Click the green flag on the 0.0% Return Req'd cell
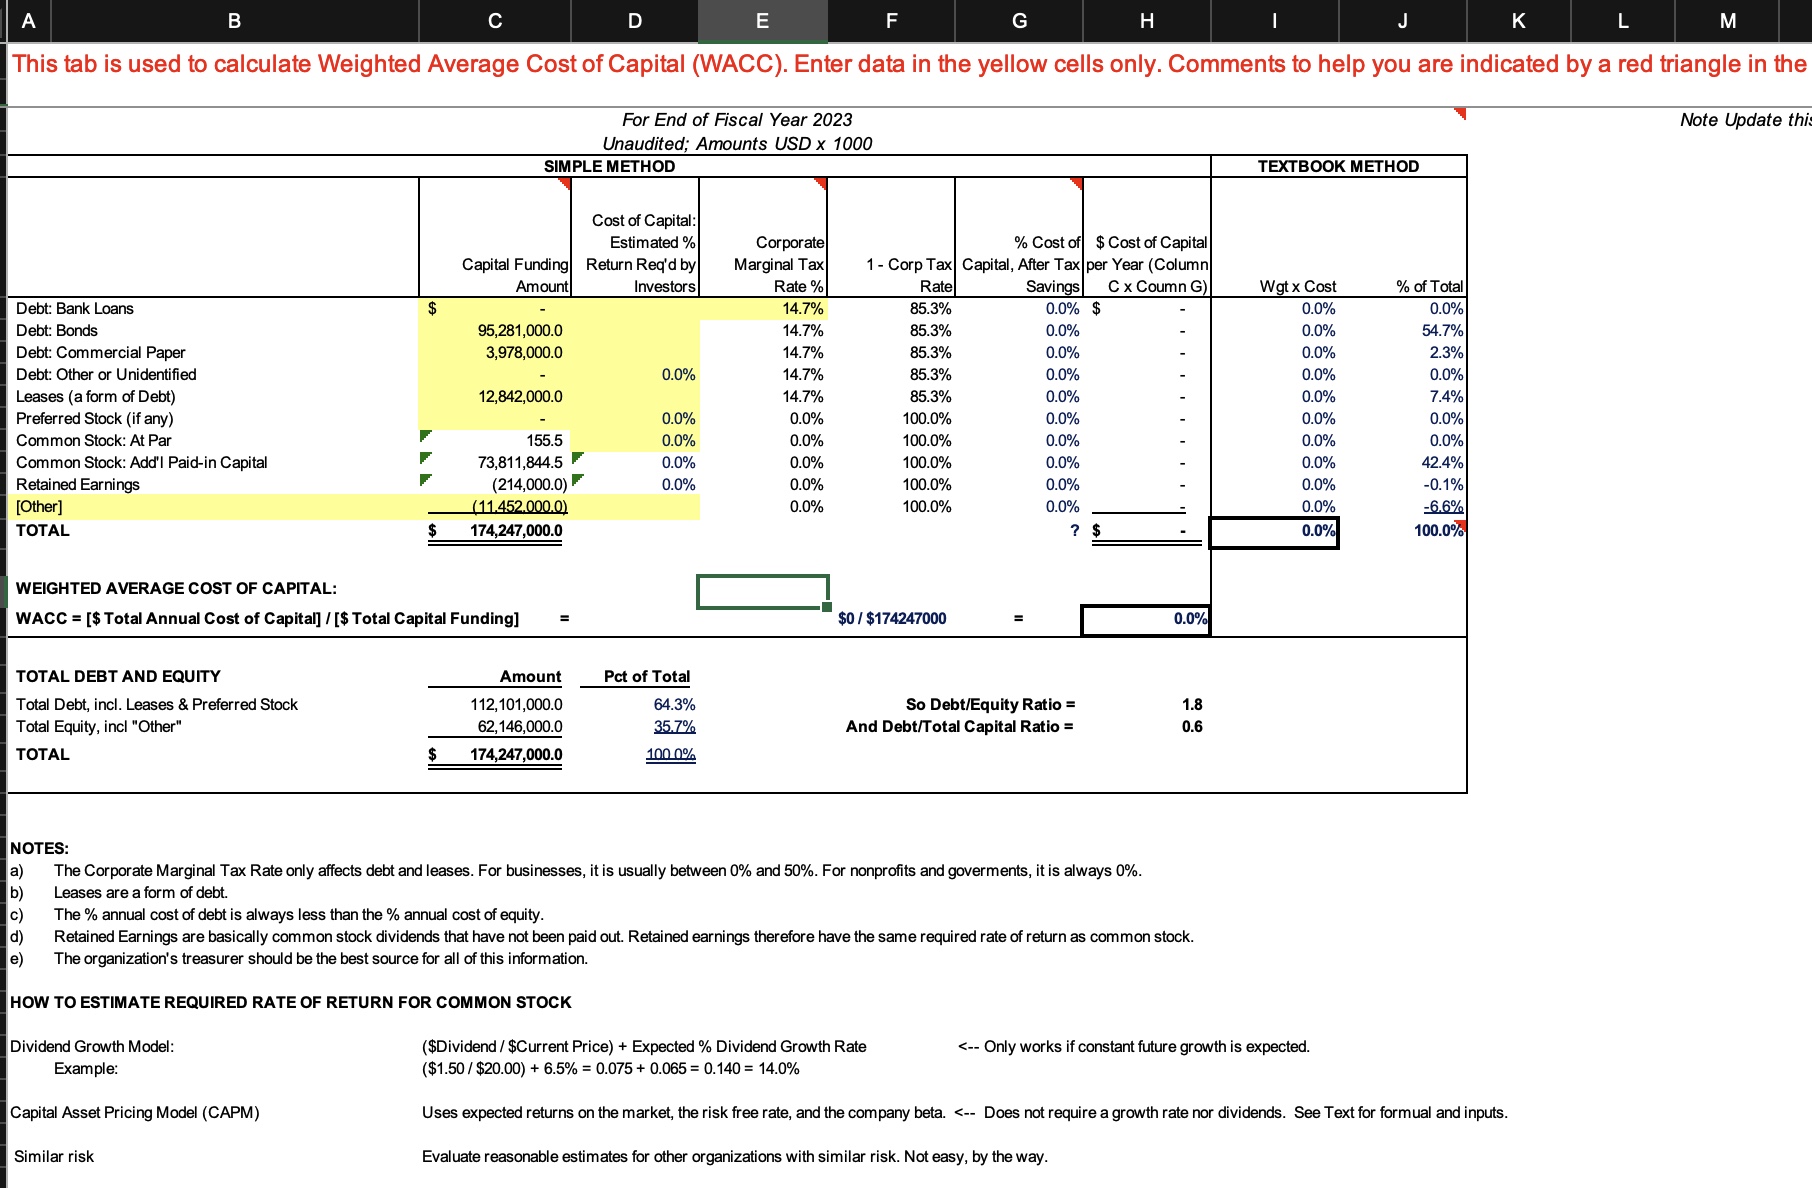1812x1188 pixels. pos(578,457)
